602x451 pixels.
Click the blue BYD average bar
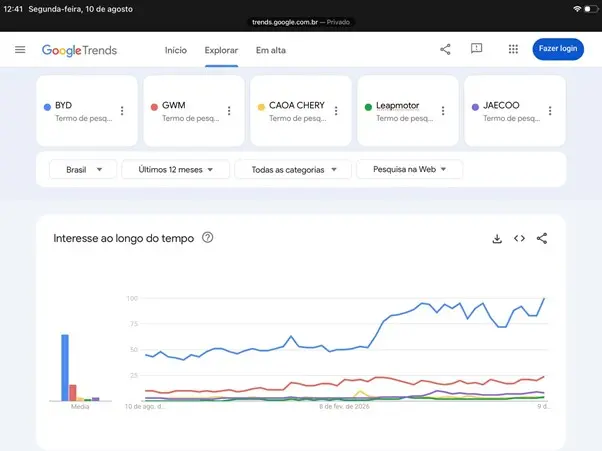(x=65, y=368)
